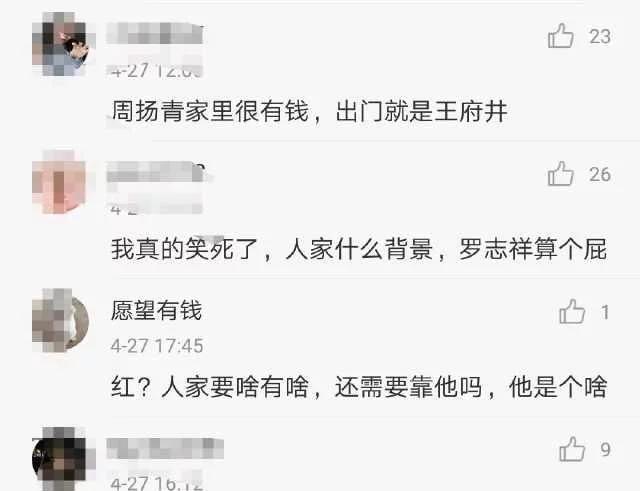Like the comment with 23 likes
The image size is (640, 491).
[x=561, y=36]
